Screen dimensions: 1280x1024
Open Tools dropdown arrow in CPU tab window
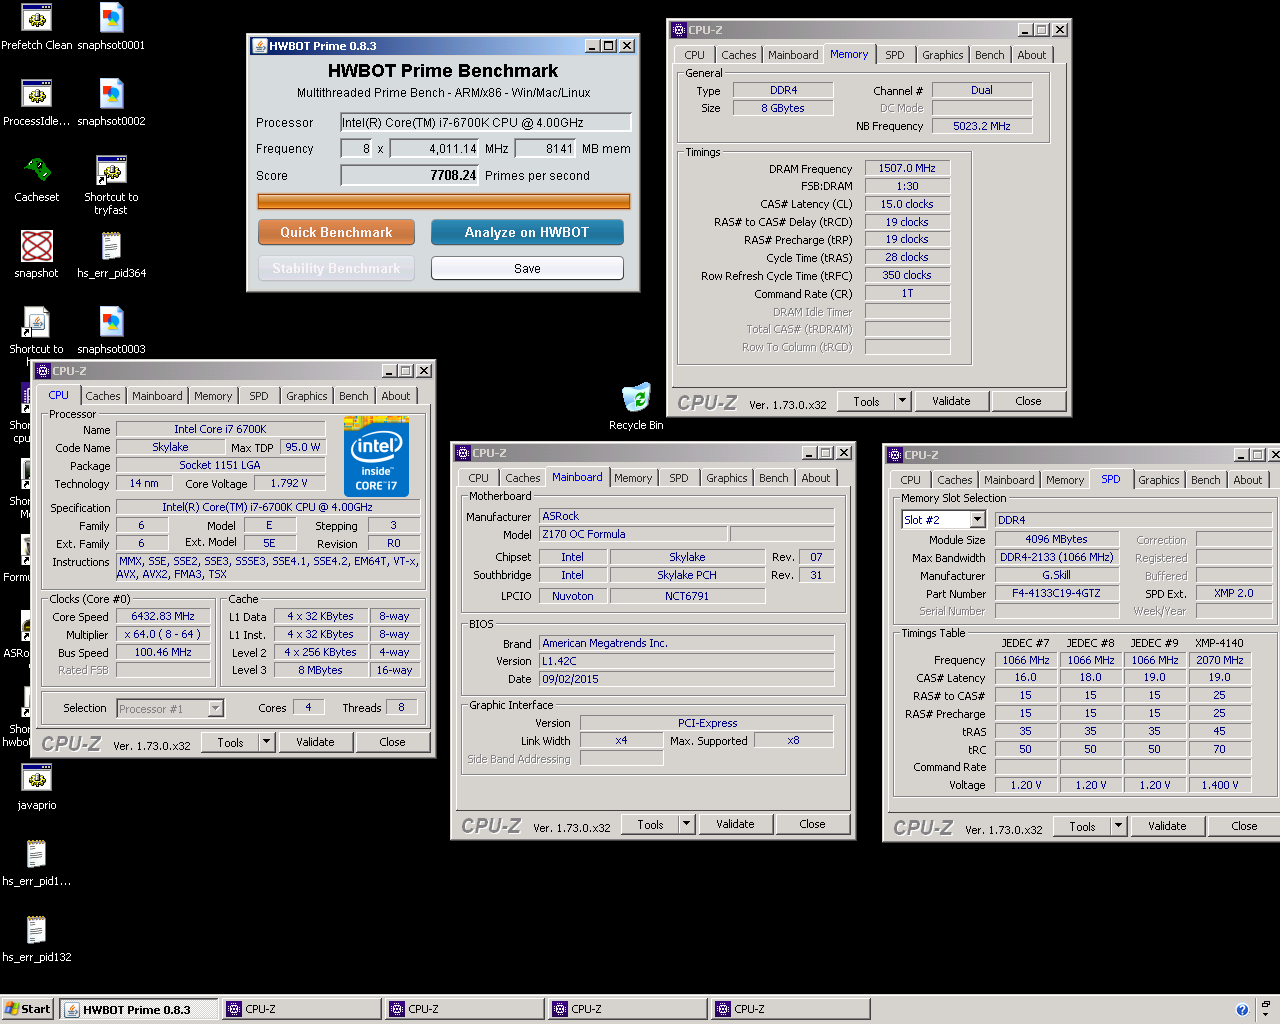click(266, 742)
